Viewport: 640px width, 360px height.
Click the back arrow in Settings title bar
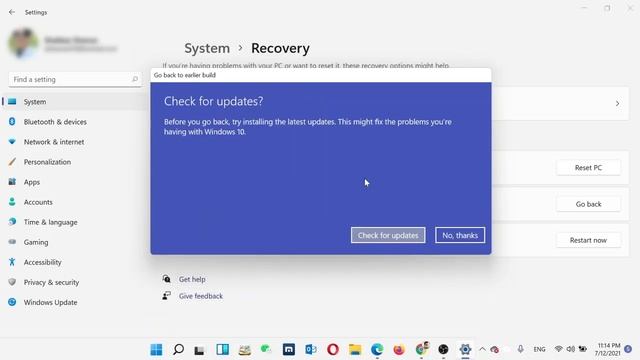[x=12, y=12]
